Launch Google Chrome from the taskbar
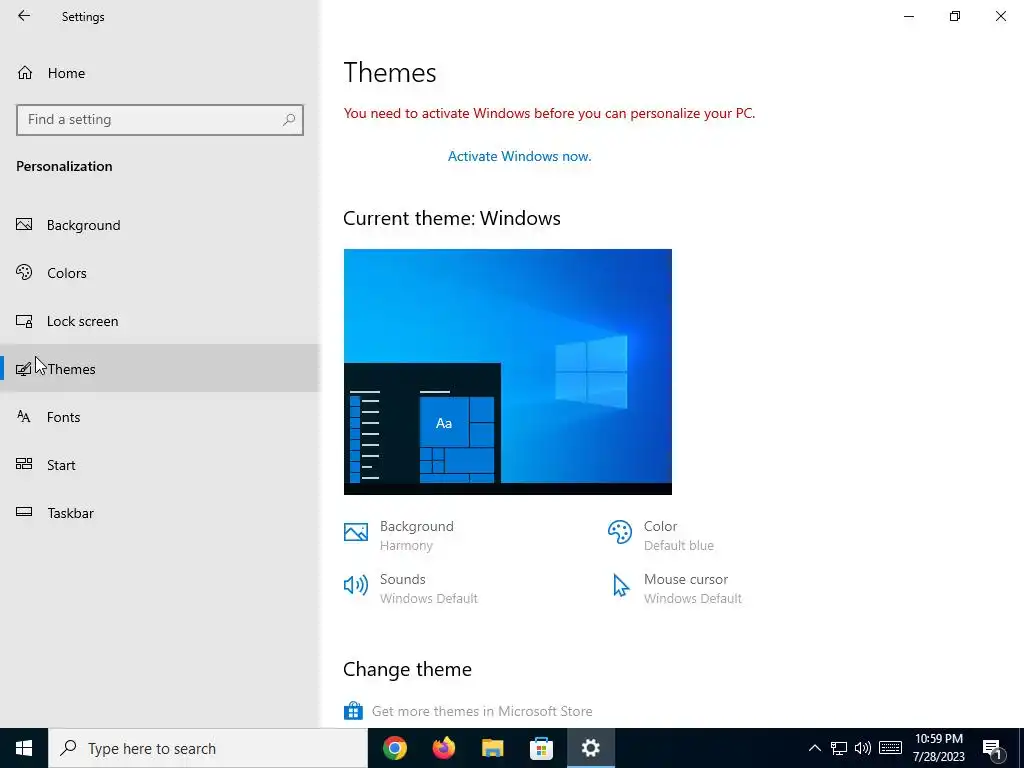1024x768 pixels. click(395, 748)
